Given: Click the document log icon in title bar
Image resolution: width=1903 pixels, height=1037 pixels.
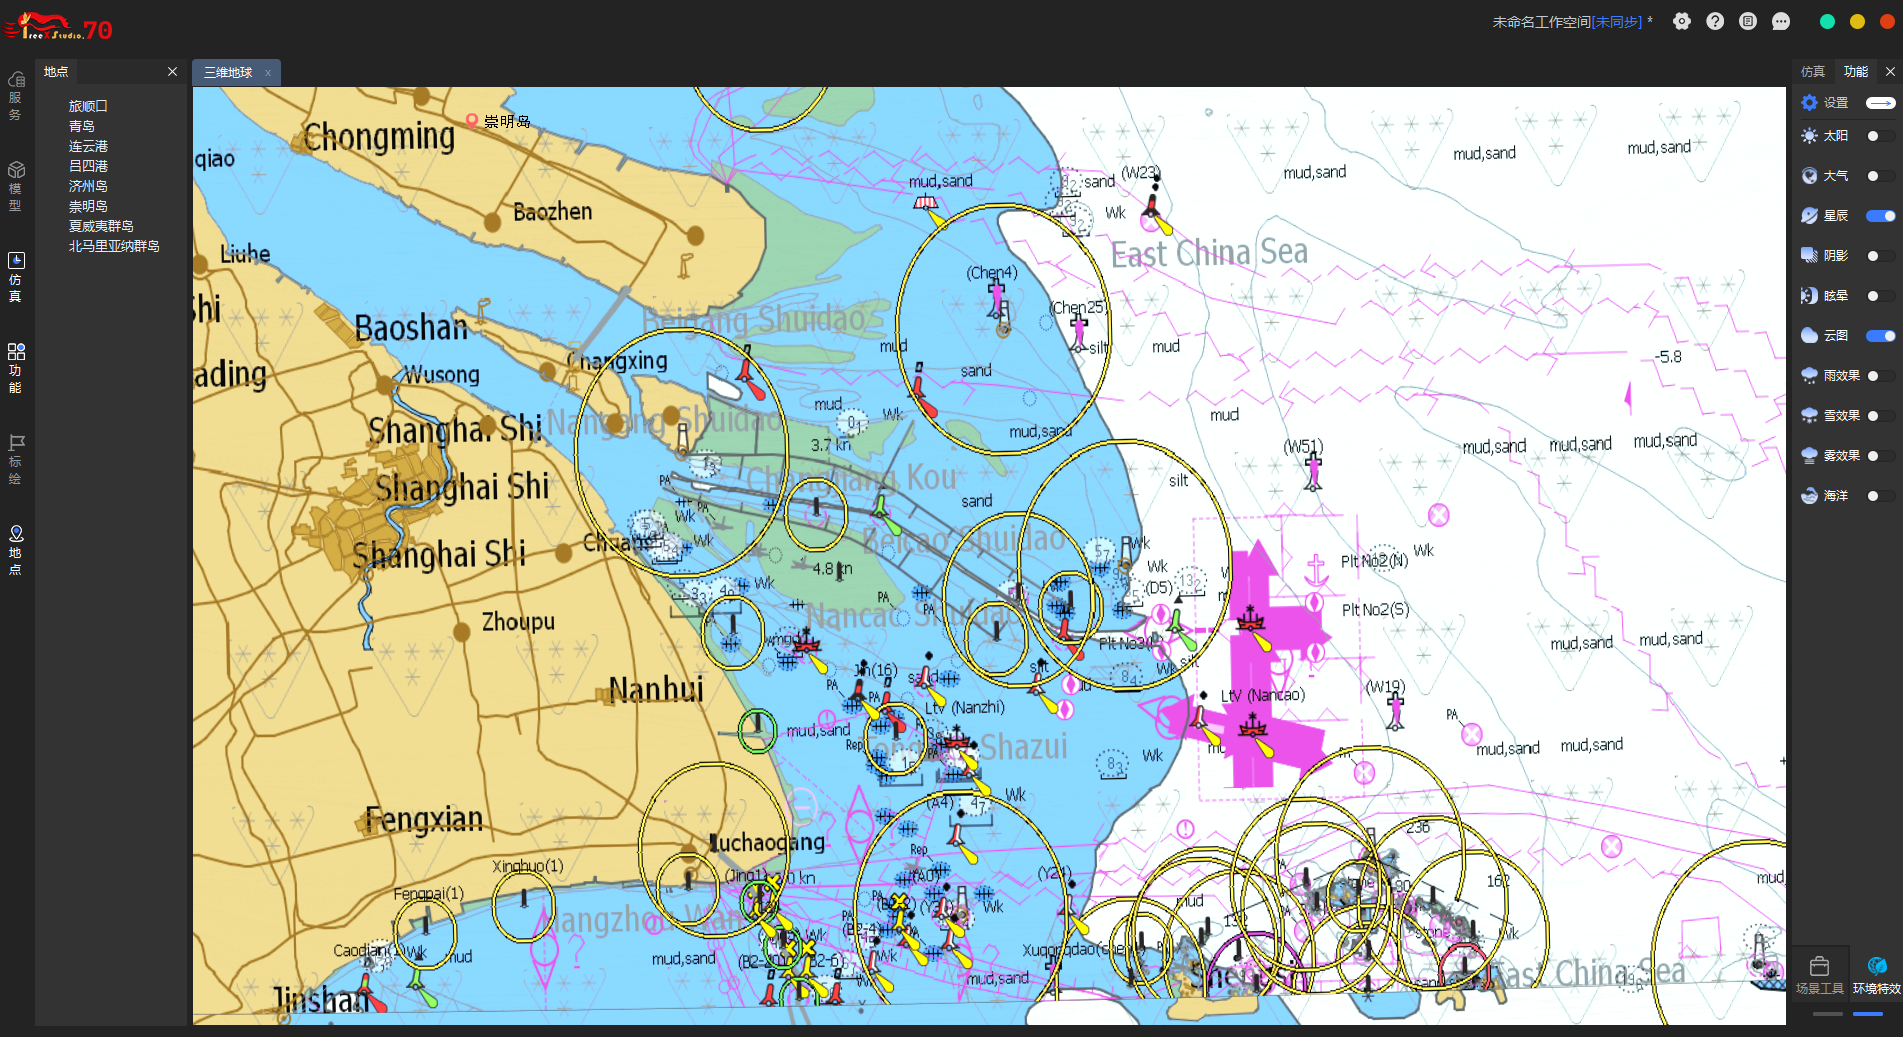Looking at the screenshot, I should [x=1748, y=21].
